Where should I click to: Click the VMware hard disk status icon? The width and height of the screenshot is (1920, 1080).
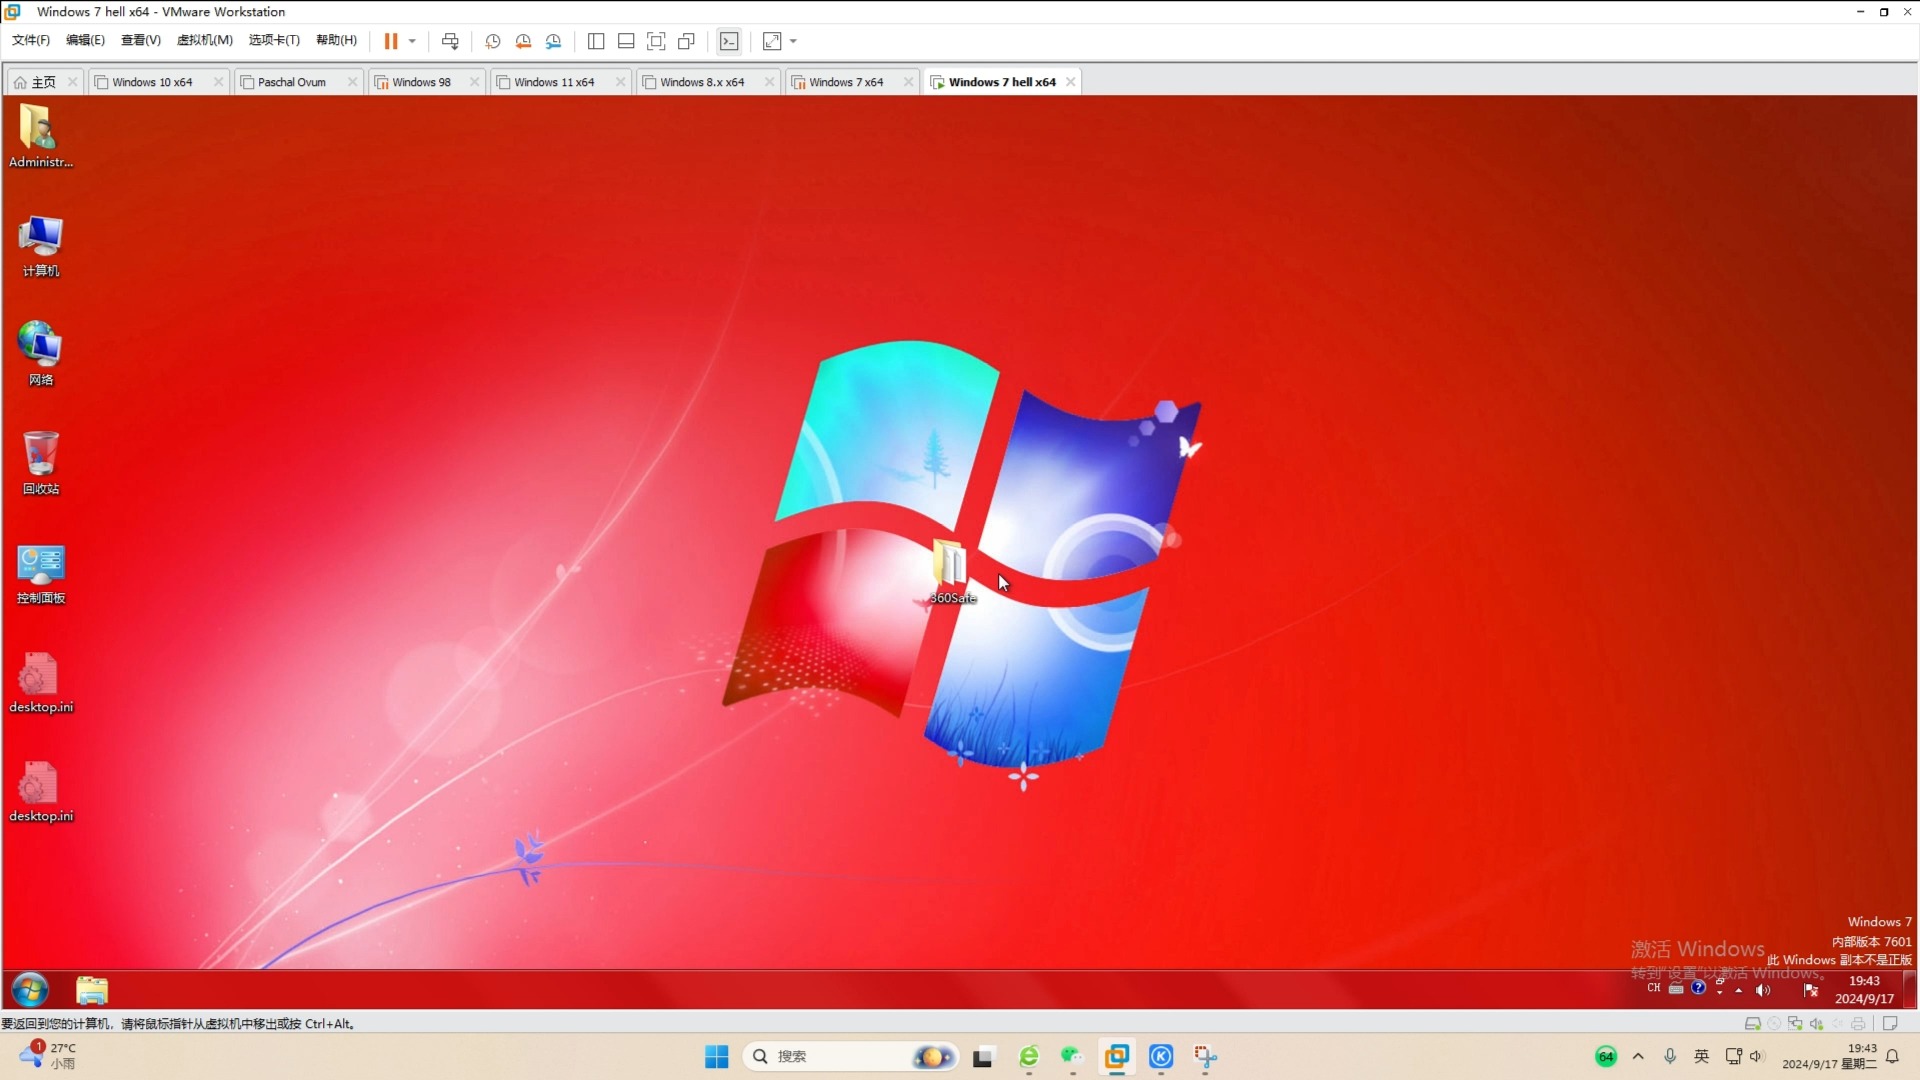(x=1752, y=1024)
